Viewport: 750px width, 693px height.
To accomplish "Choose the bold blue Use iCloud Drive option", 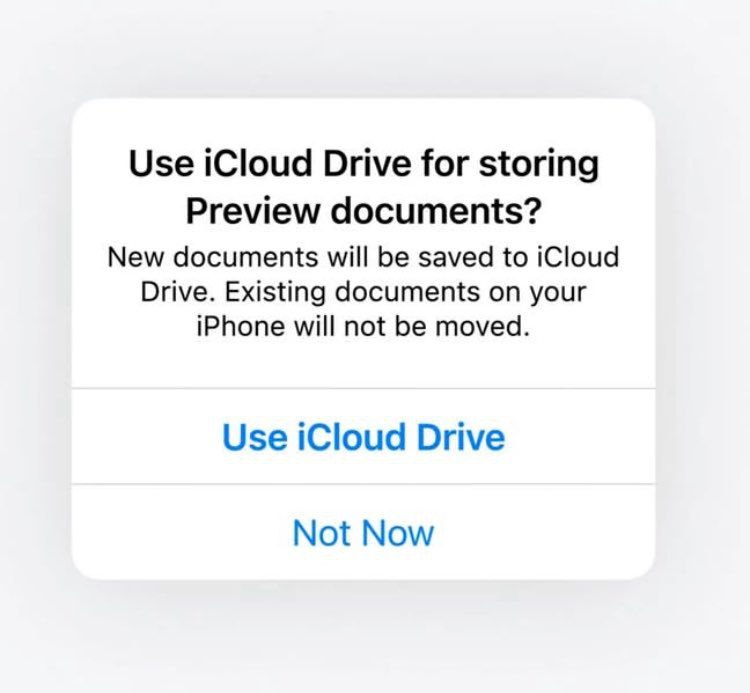I will (363, 436).
